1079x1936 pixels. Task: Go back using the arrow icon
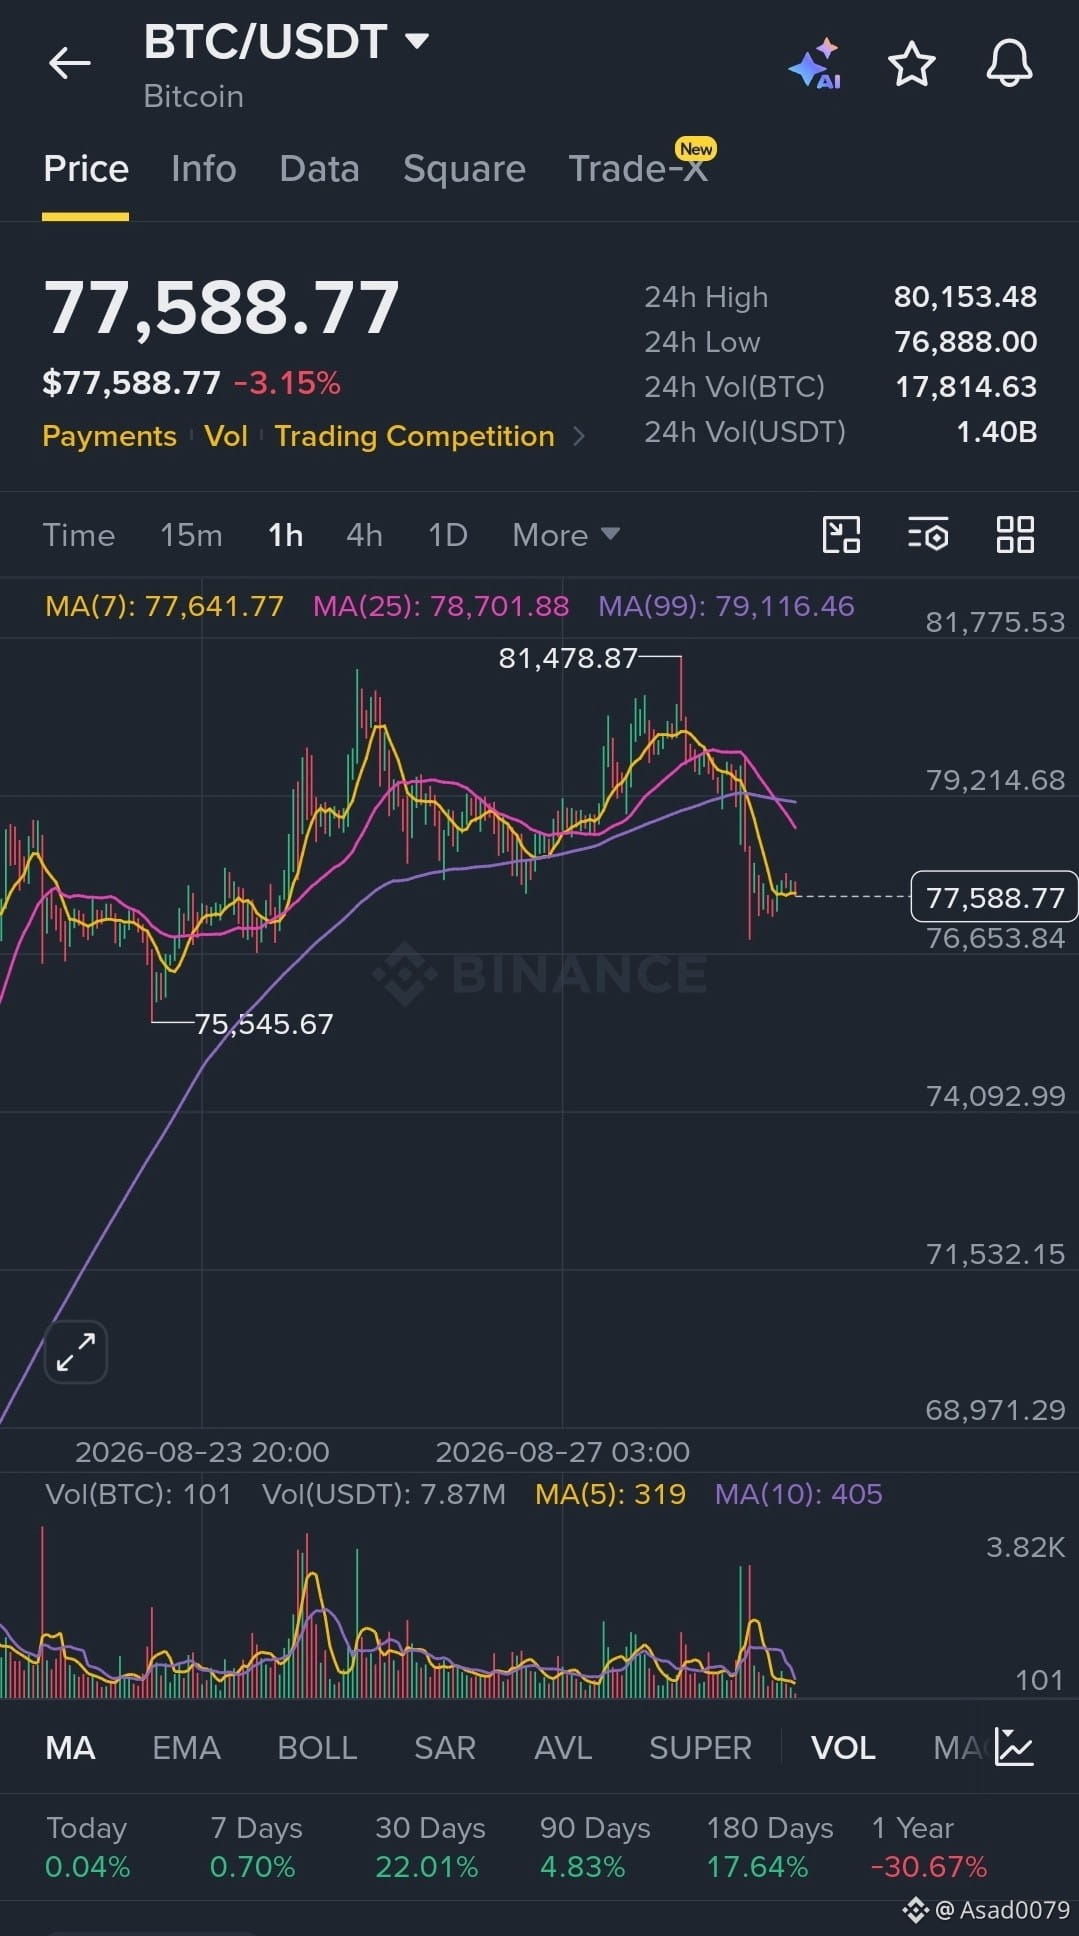(69, 63)
